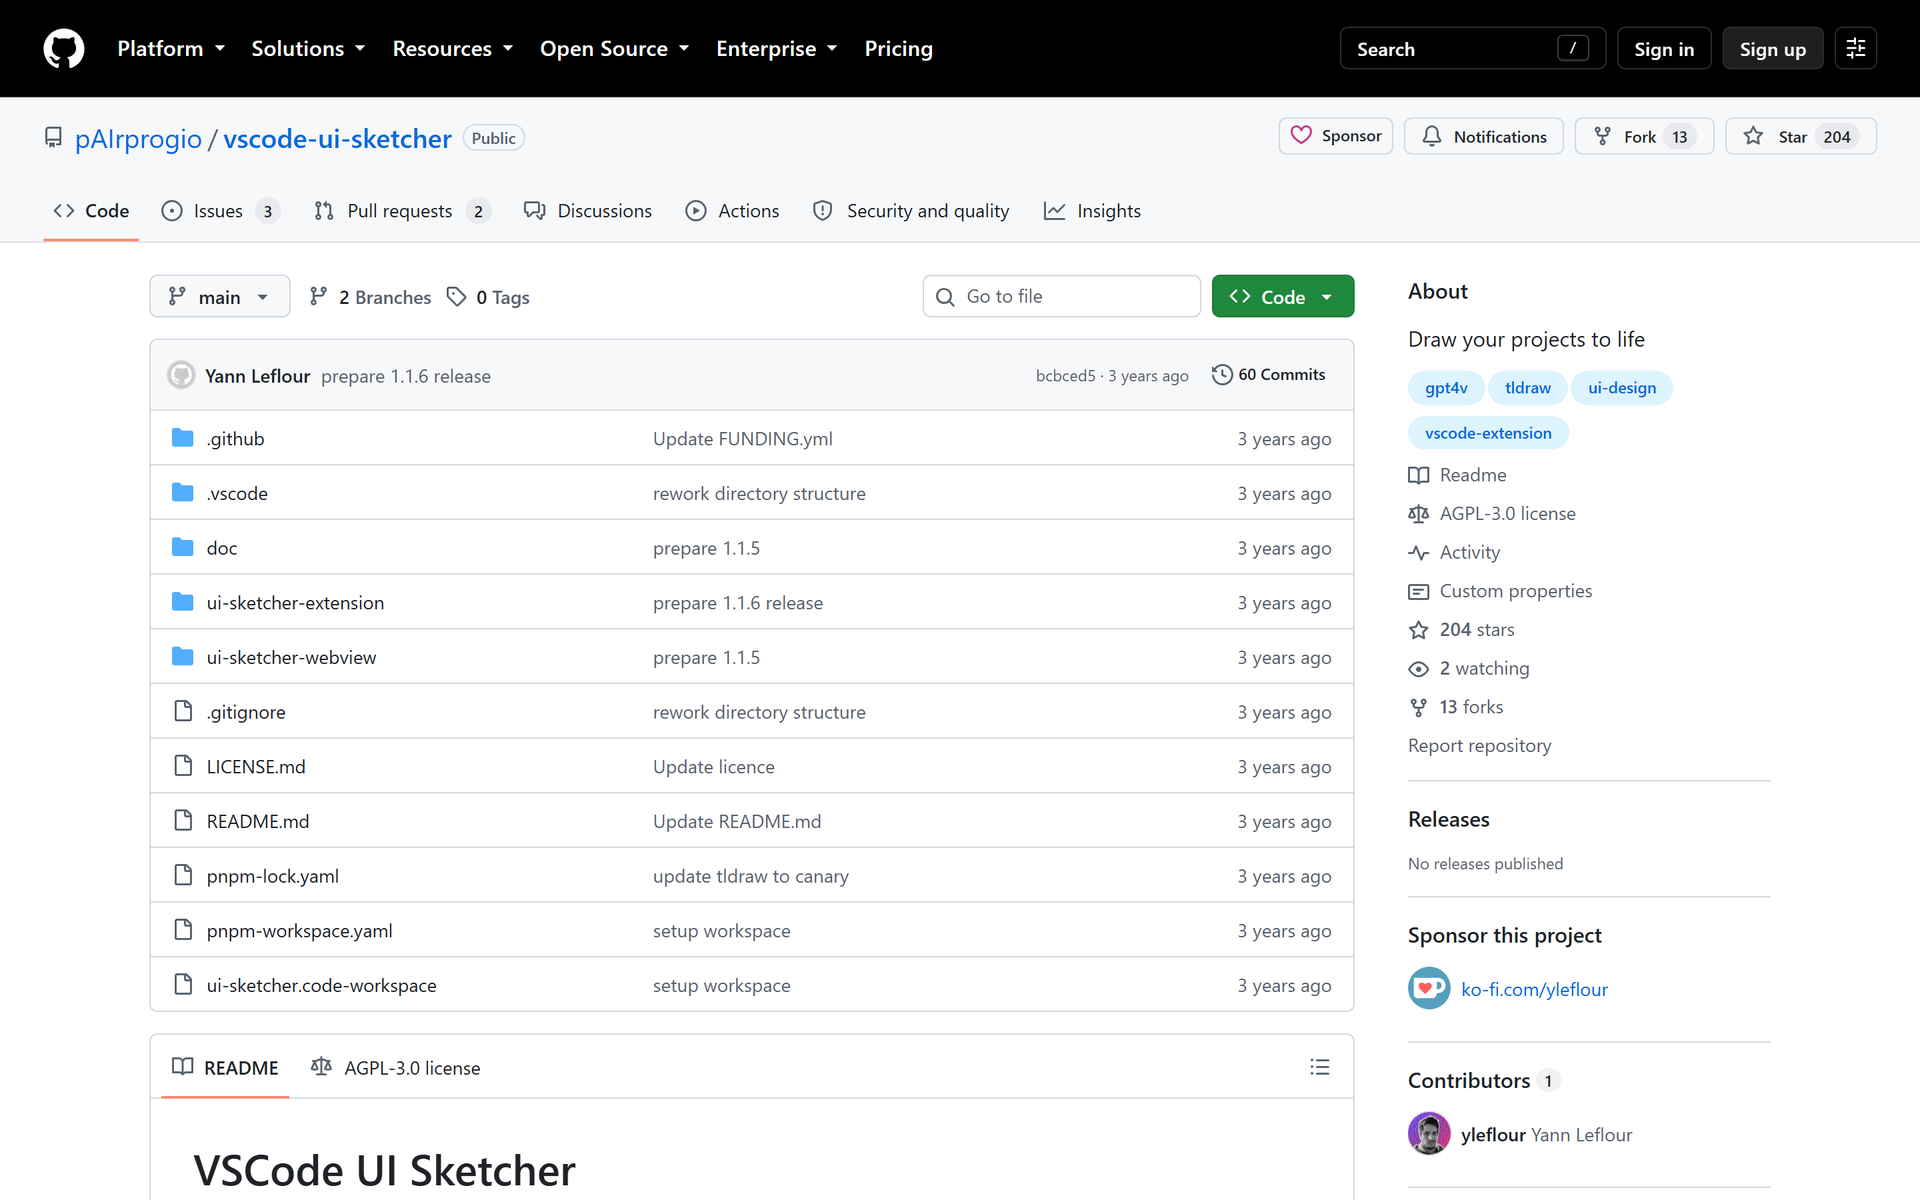Open Security and quality tab

point(911,211)
